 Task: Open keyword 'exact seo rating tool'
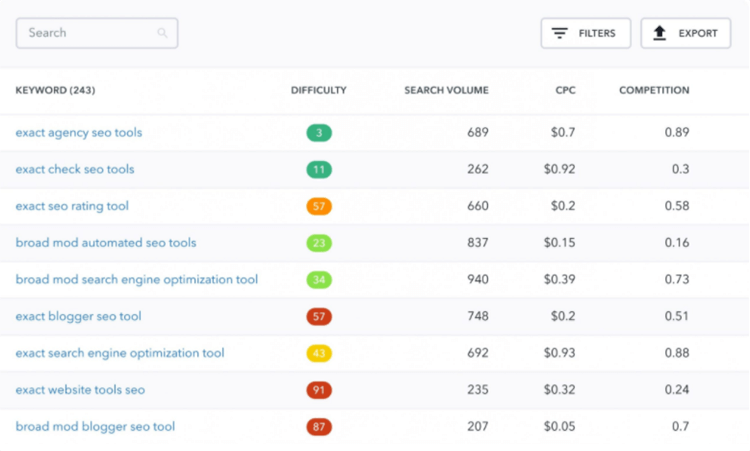[x=72, y=206]
